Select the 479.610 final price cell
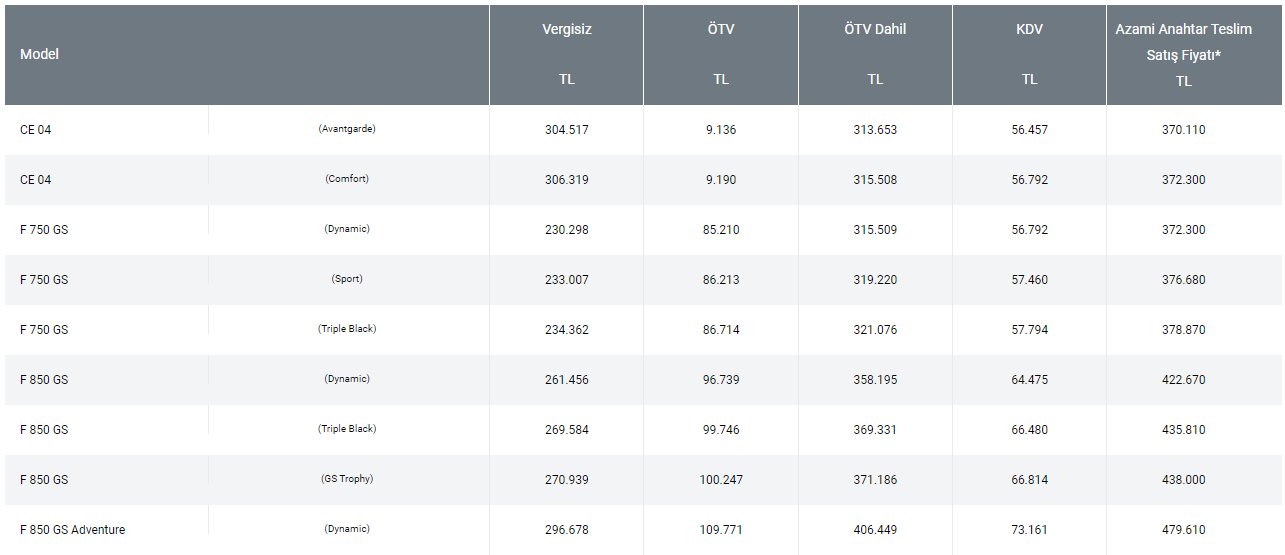 [x=1184, y=530]
